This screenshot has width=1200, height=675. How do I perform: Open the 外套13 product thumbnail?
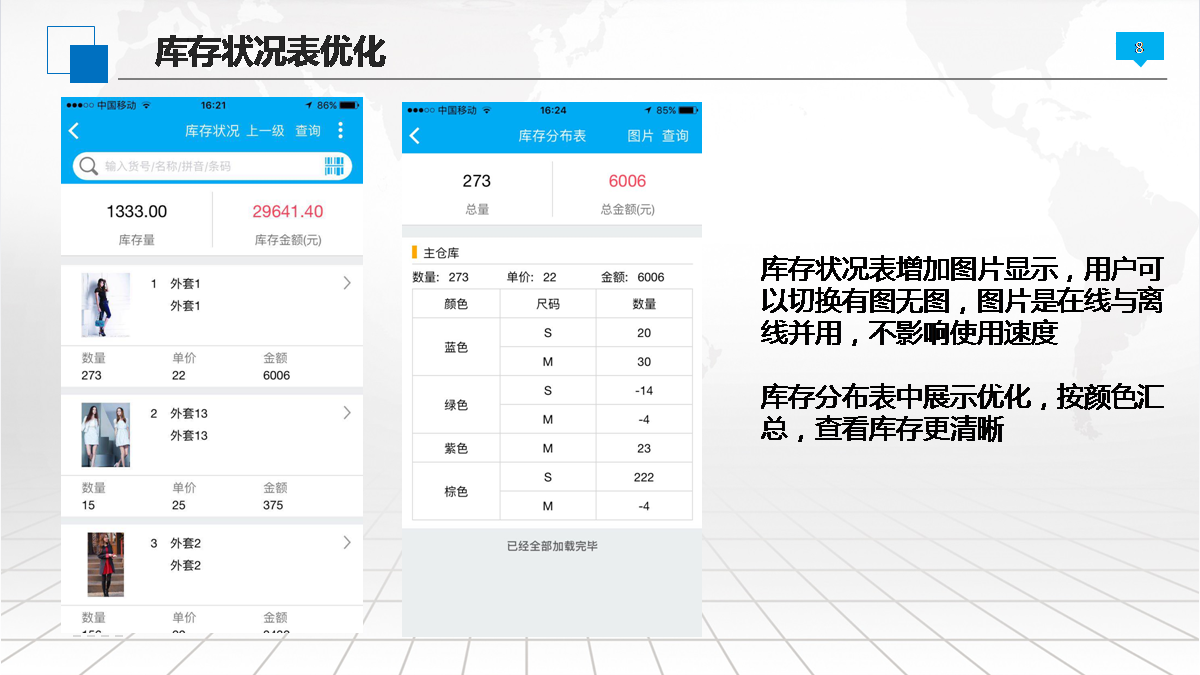[105, 435]
